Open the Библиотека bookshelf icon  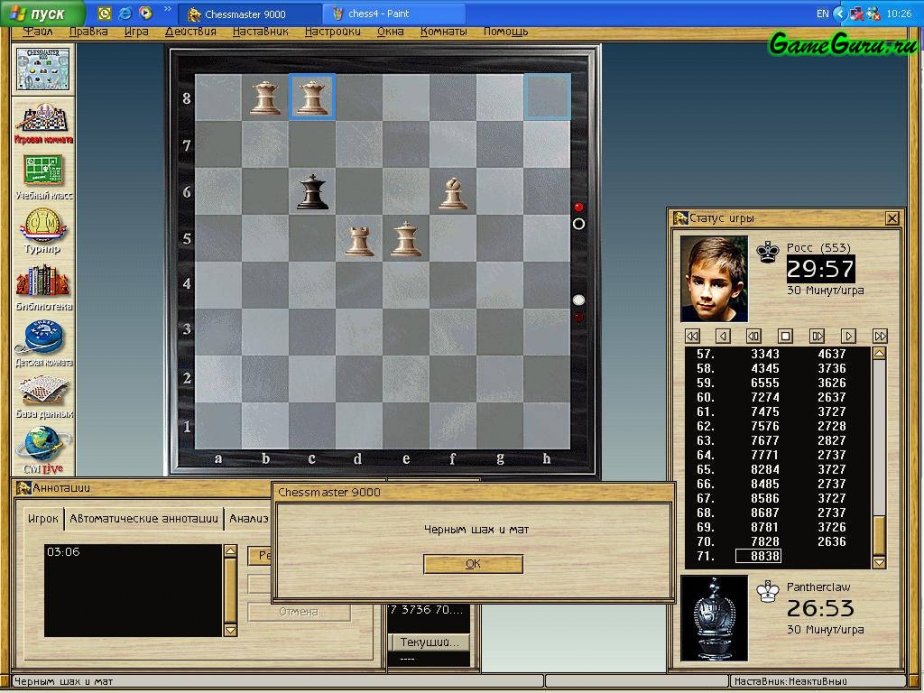[x=43, y=288]
